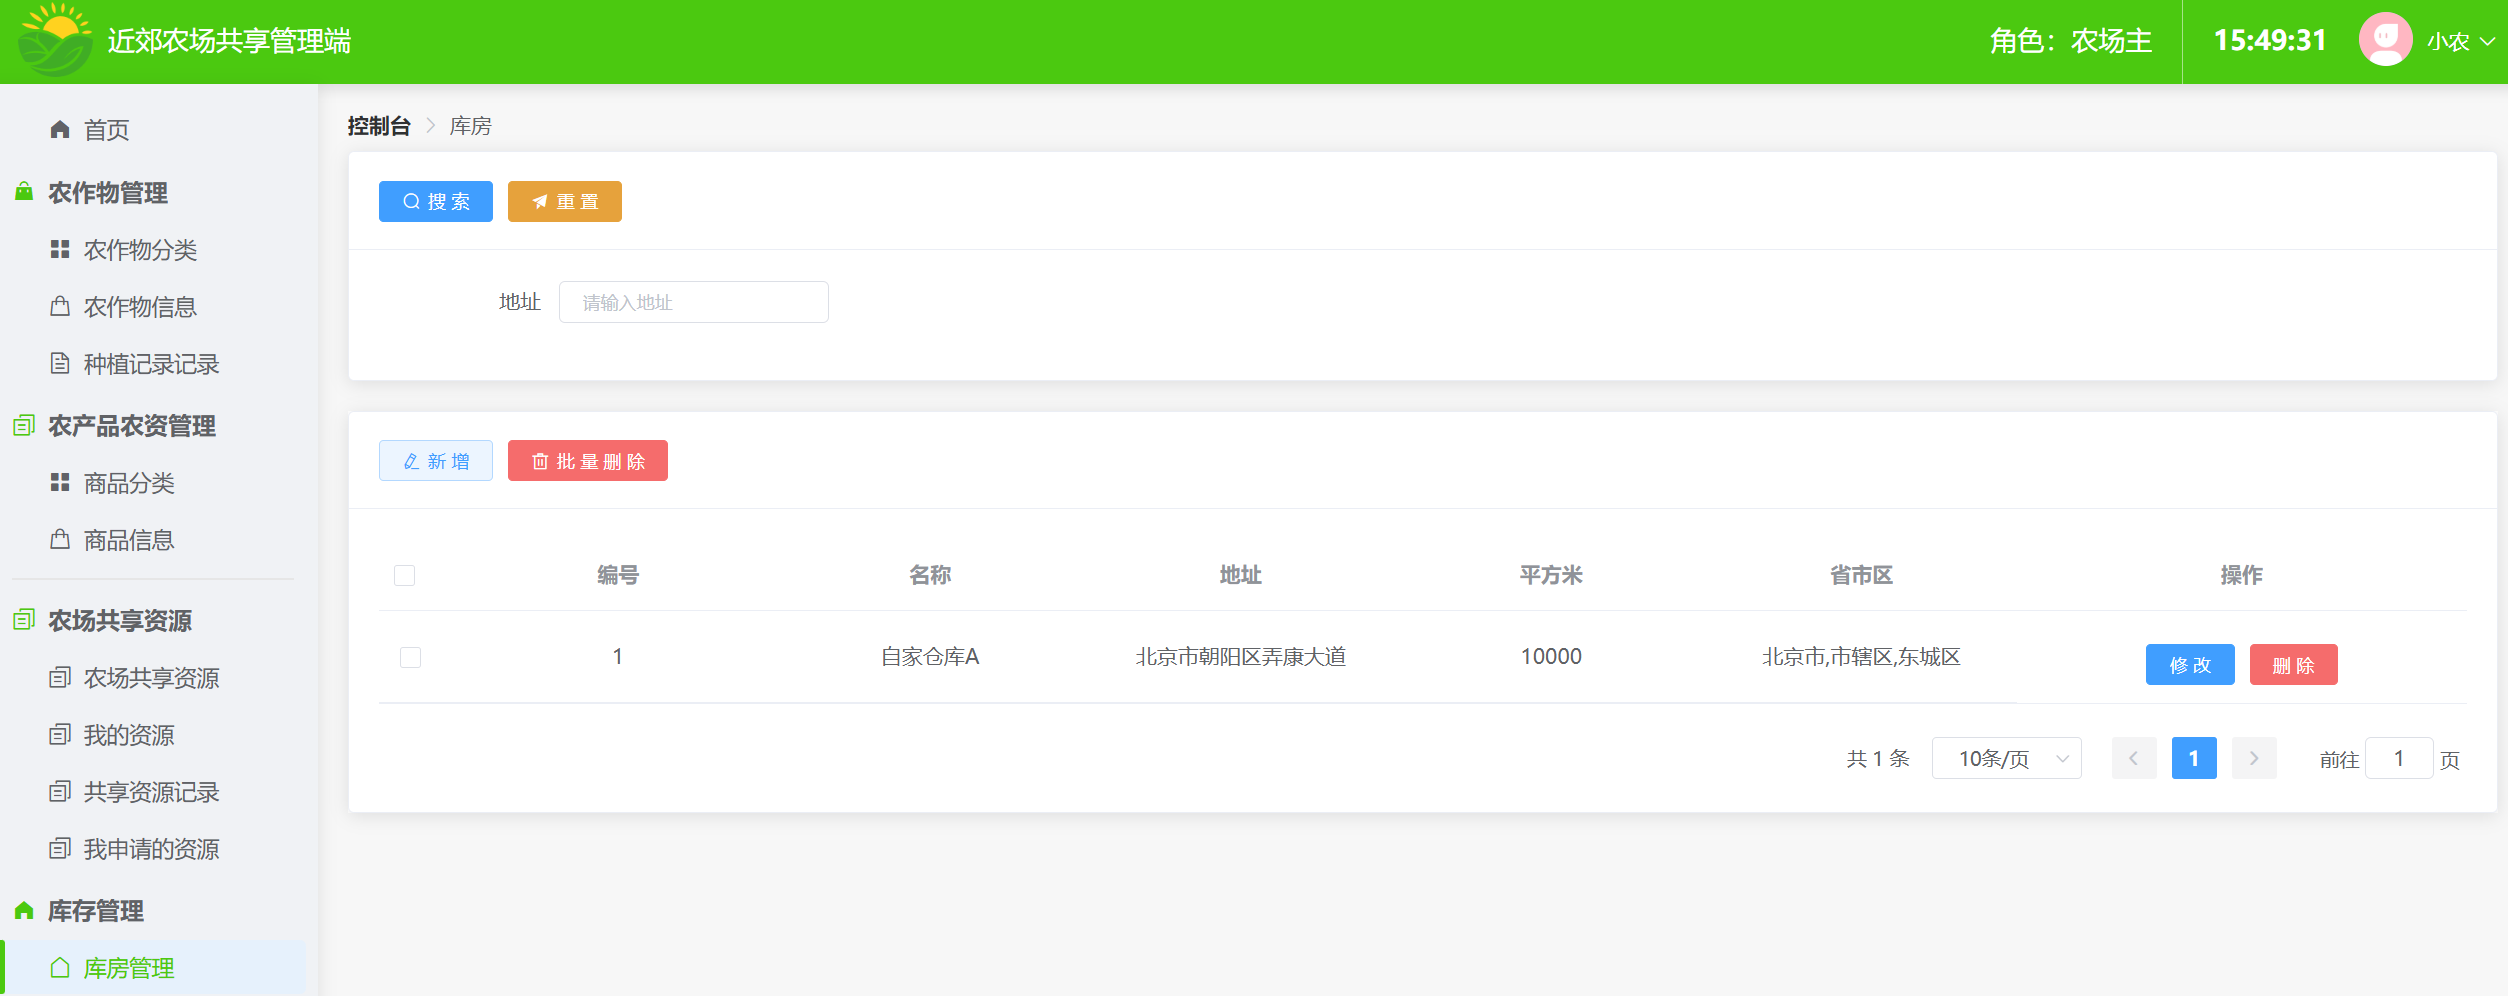Screen dimensions: 2508x996
Task: Collapse the 农场共享资源 group header
Action: click(119, 620)
